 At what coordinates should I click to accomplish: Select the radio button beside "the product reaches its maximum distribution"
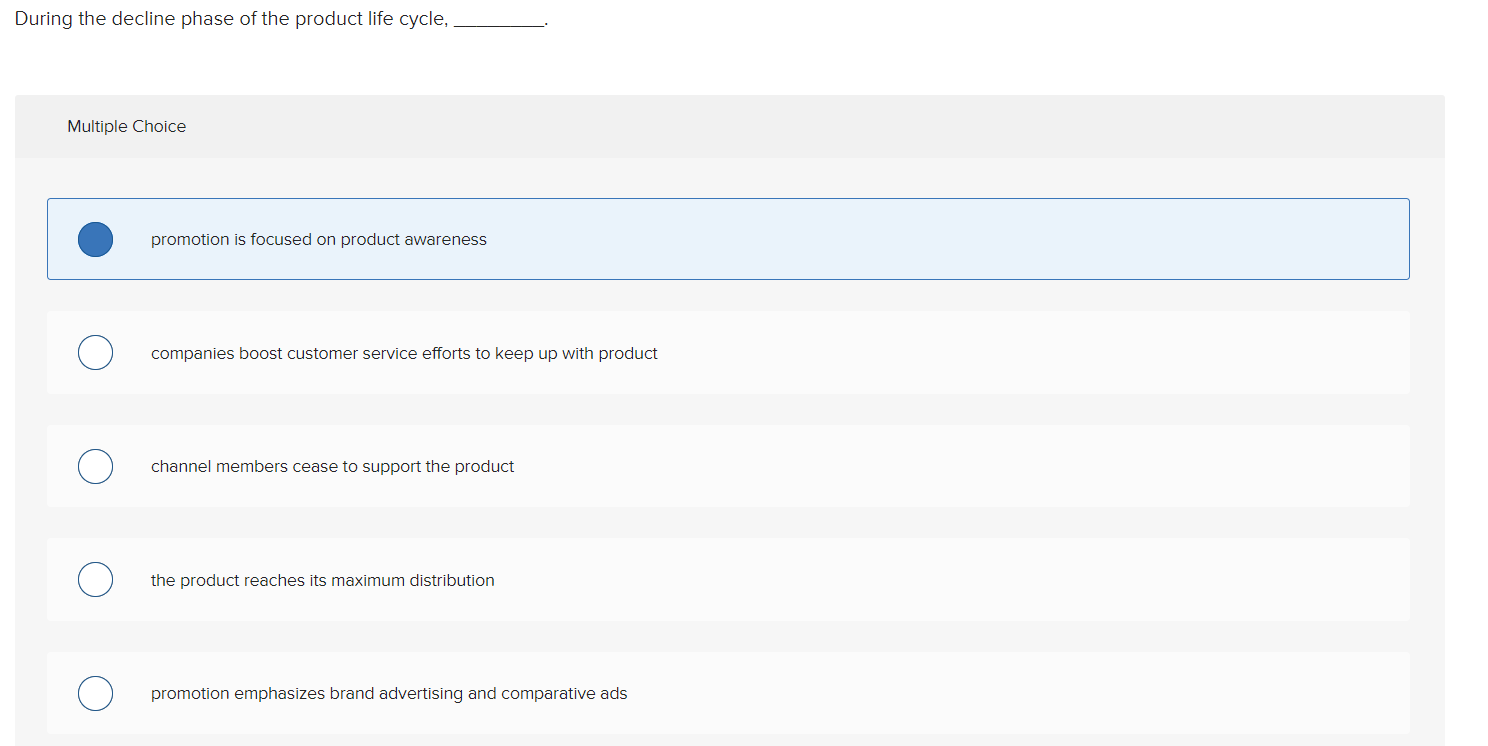[95, 579]
